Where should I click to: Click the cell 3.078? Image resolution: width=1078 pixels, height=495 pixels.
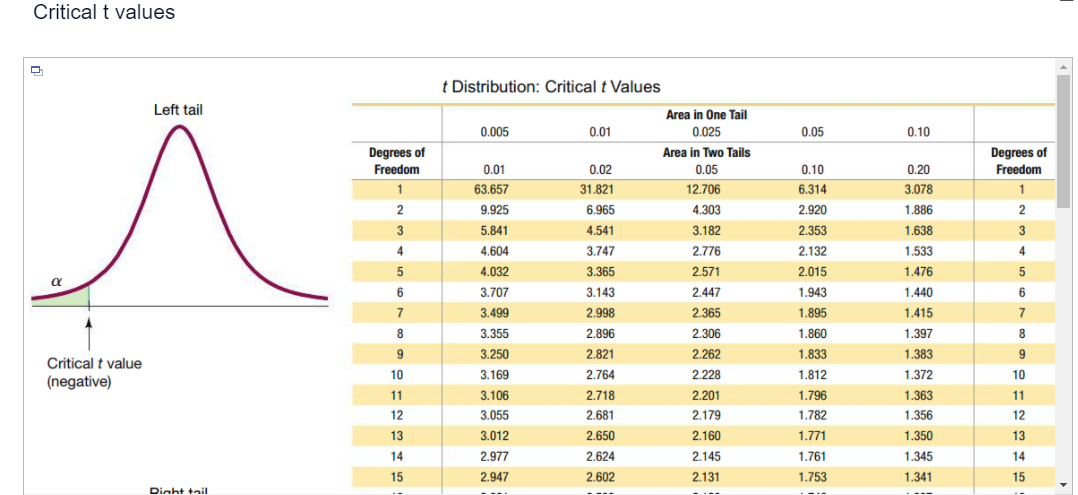point(918,190)
